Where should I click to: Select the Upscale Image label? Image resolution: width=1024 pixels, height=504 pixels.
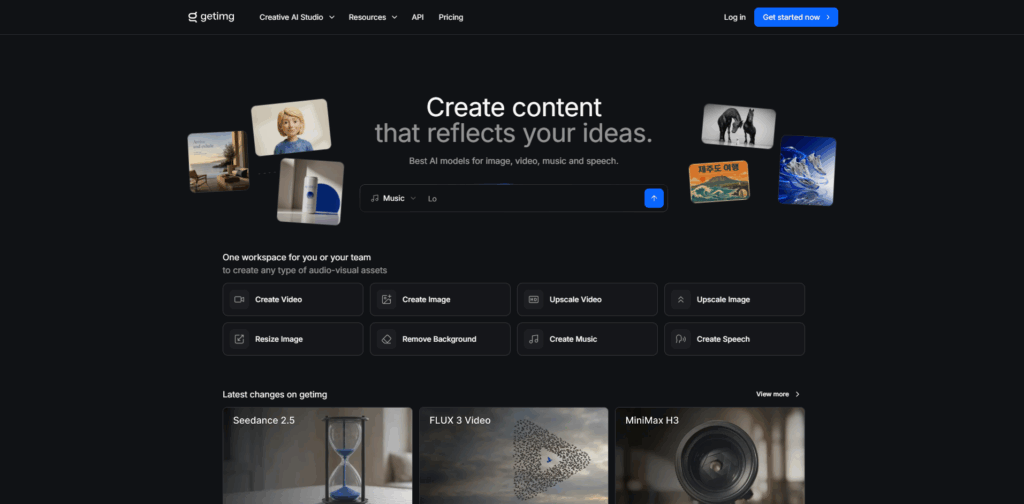pos(723,300)
